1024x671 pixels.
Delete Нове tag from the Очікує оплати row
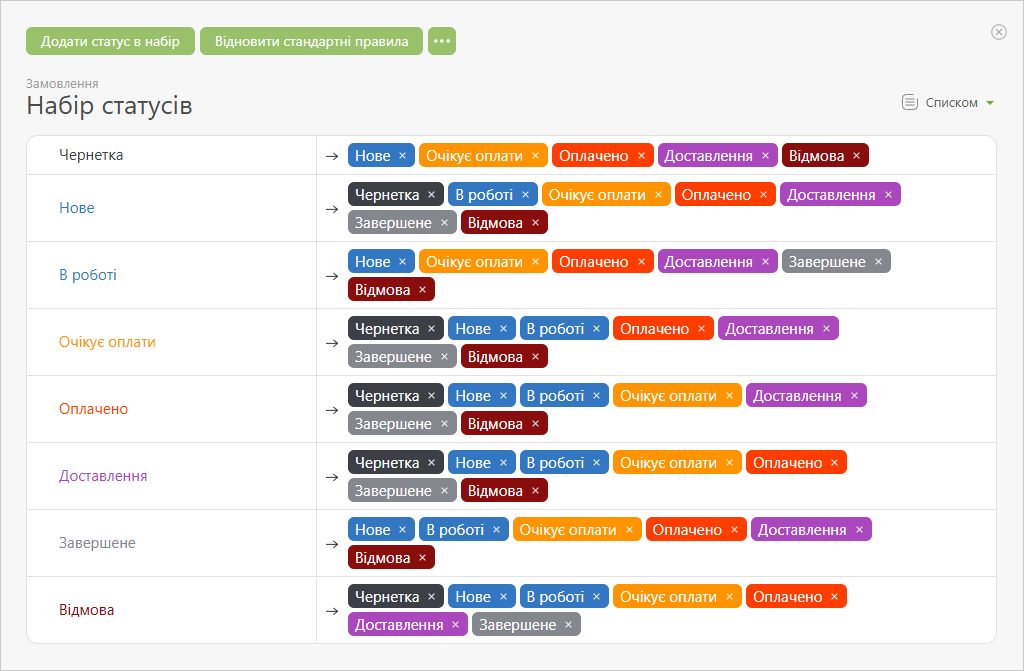(504, 329)
